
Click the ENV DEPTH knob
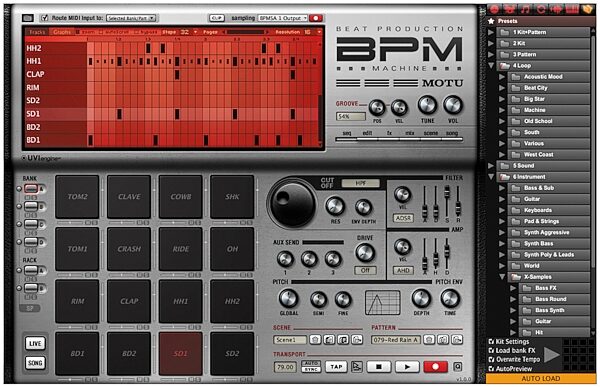pos(363,207)
